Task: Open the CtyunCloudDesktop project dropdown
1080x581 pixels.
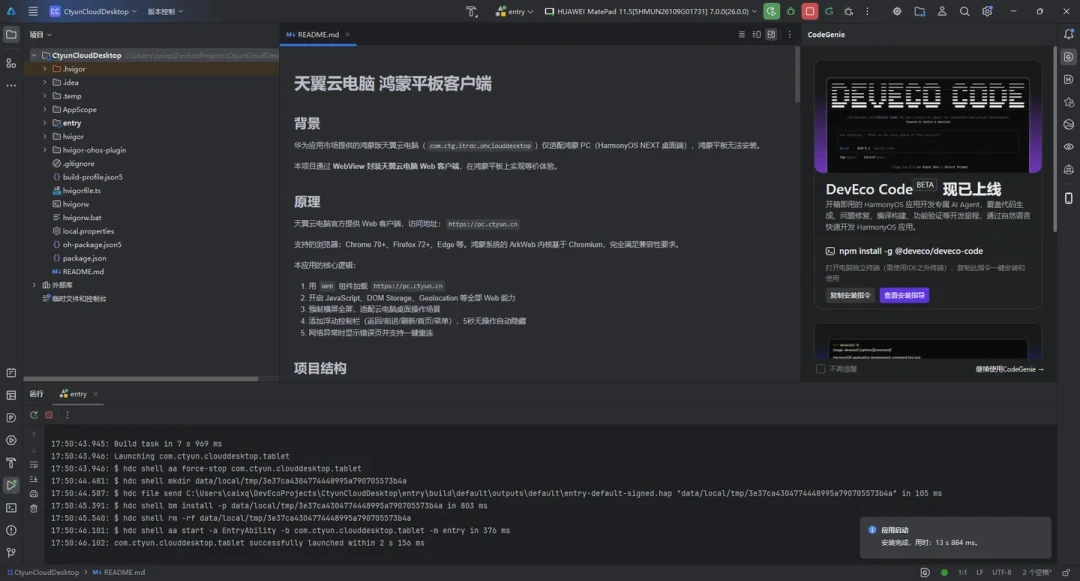Action: click(x=93, y=11)
